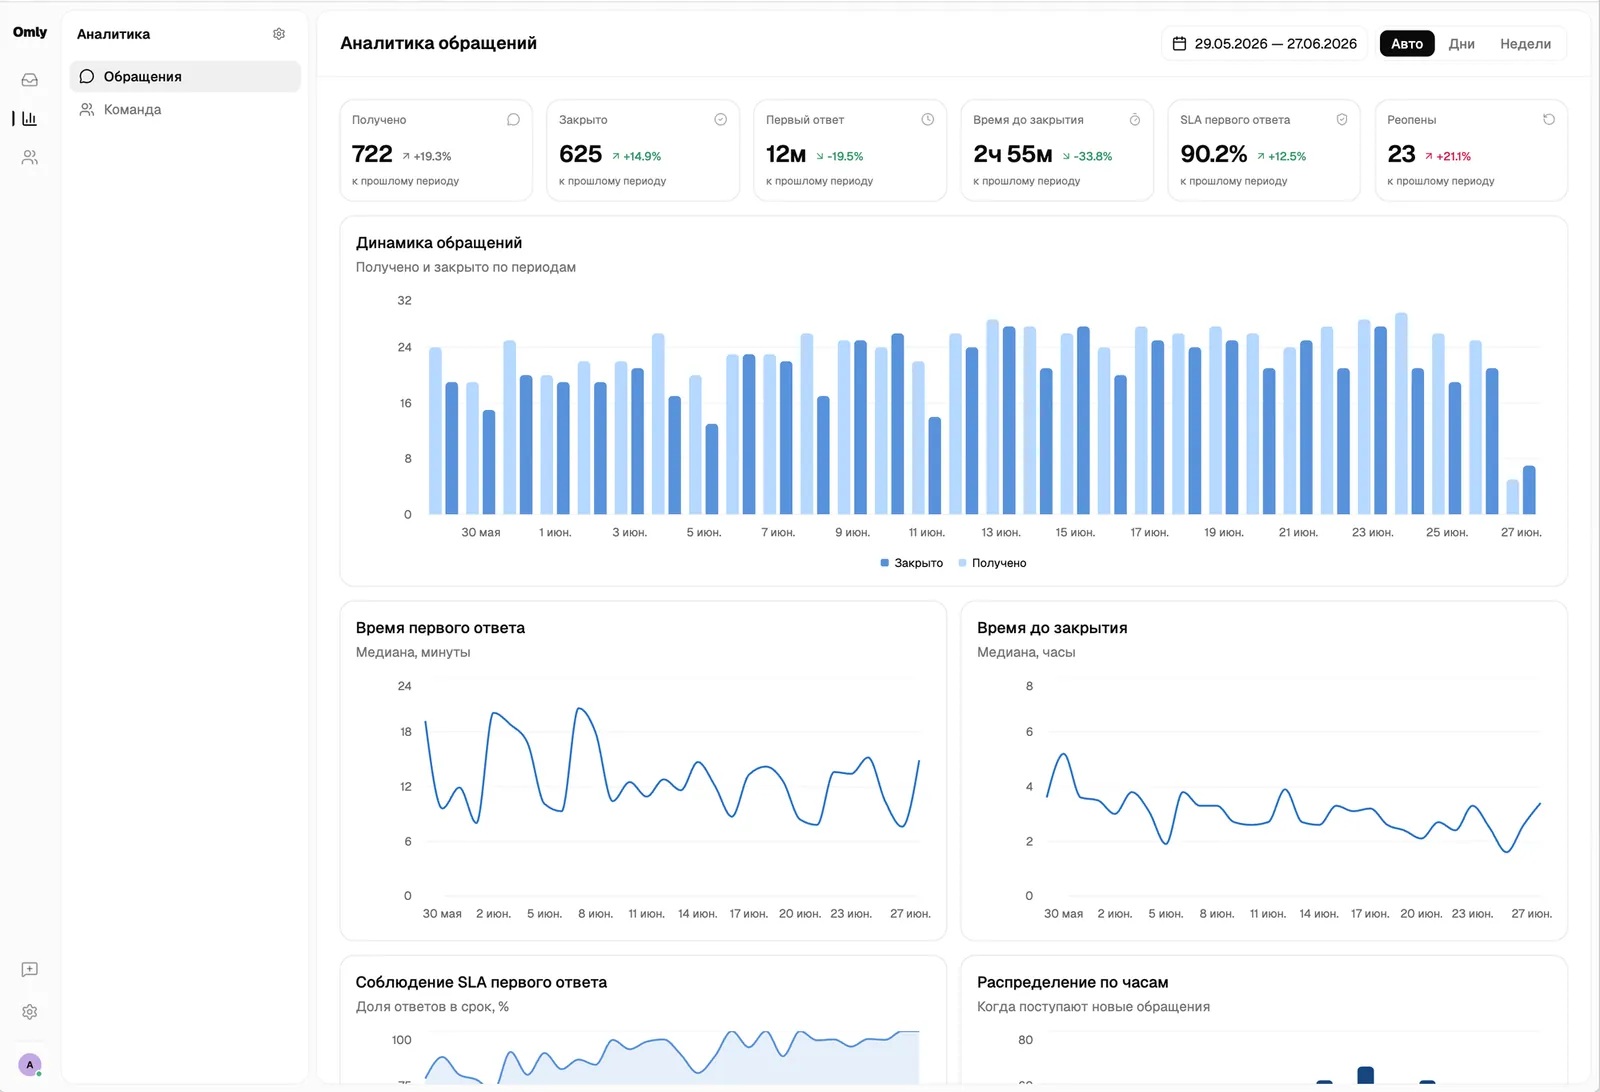The image size is (1600, 1092).
Task: Select the Команда sidebar item
Action: [185, 110]
